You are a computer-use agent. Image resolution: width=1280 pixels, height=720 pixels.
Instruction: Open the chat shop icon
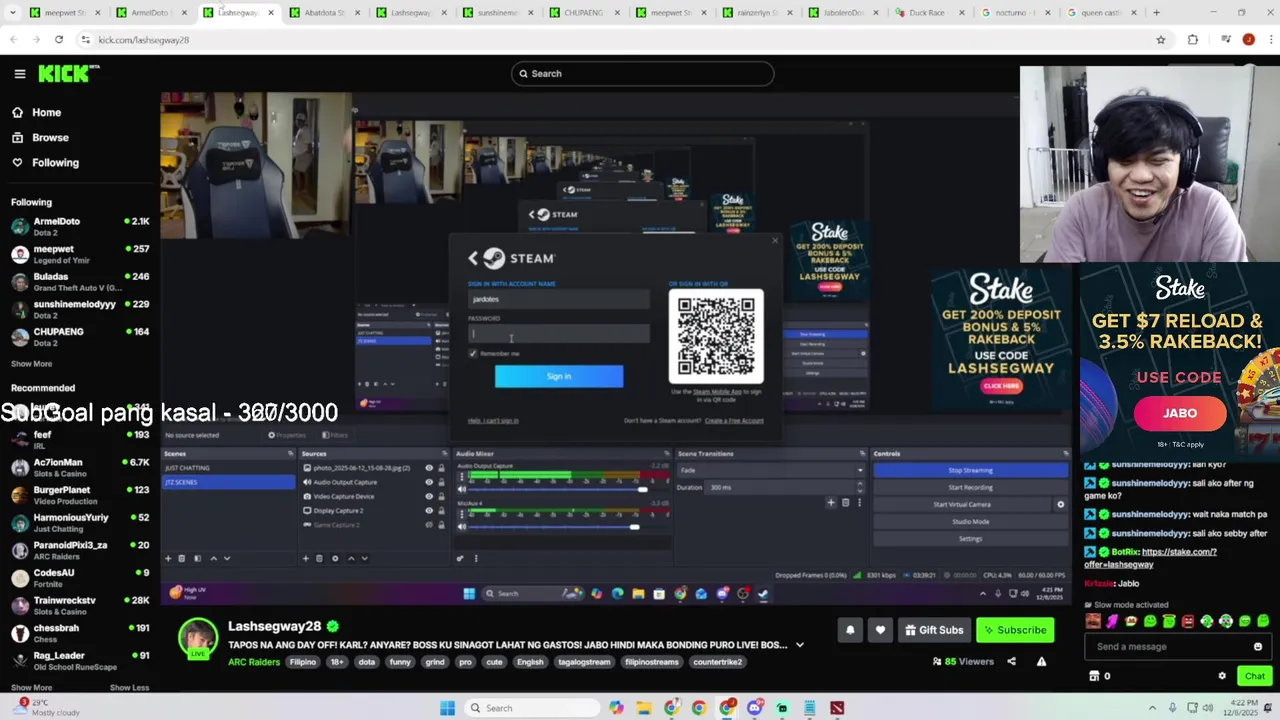click(x=1093, y=676)
